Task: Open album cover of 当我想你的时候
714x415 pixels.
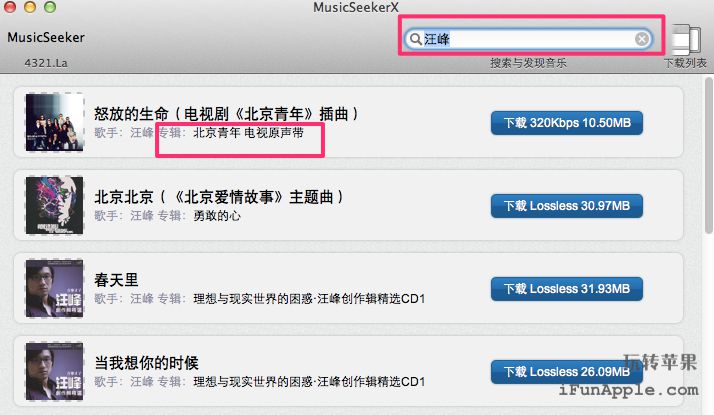Action: 54,371
